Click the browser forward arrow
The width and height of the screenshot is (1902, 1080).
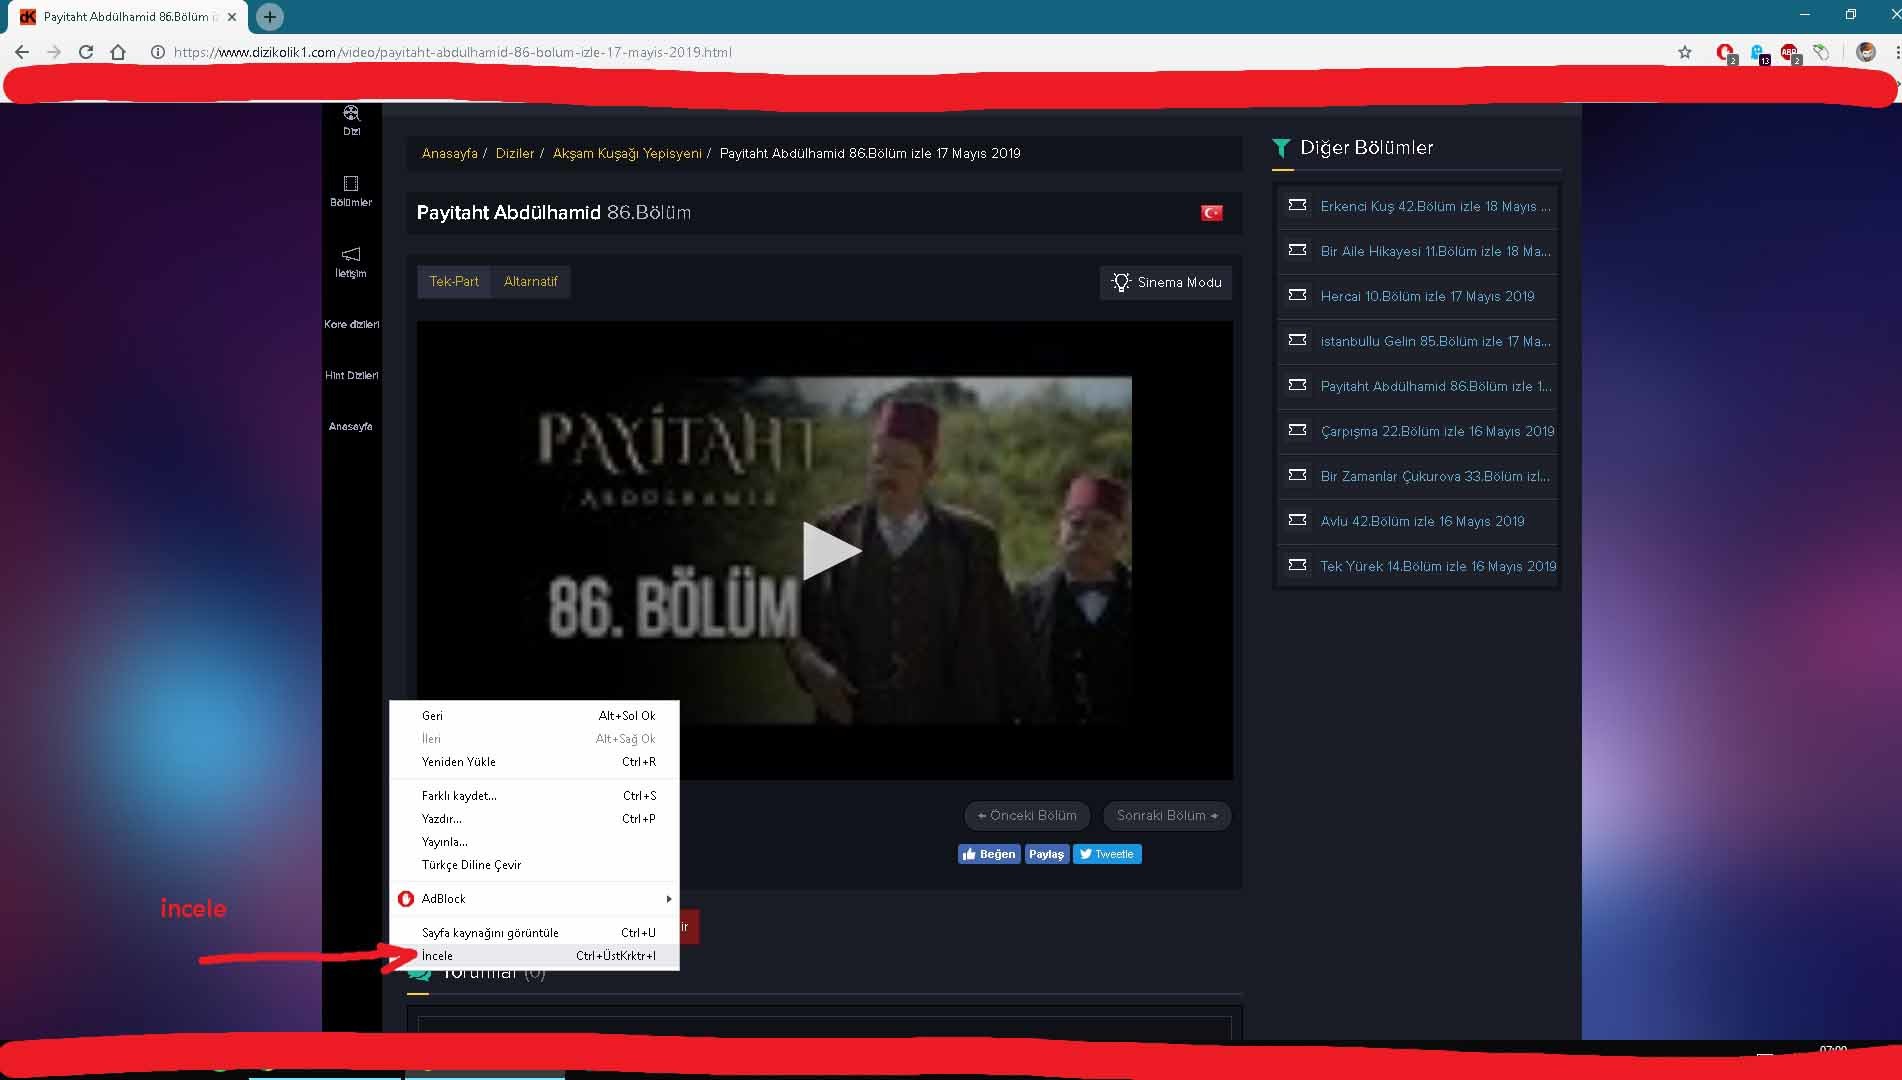point(54,52)
